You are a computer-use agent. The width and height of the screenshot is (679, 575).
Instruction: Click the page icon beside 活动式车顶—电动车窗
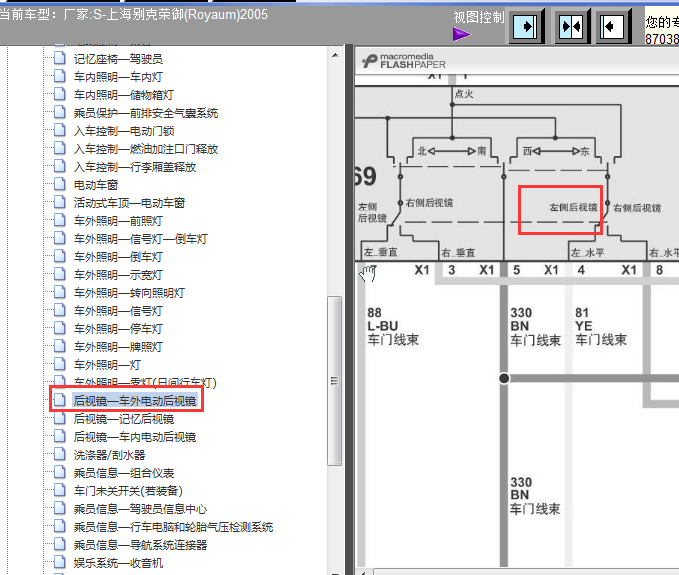coord(59,202)
